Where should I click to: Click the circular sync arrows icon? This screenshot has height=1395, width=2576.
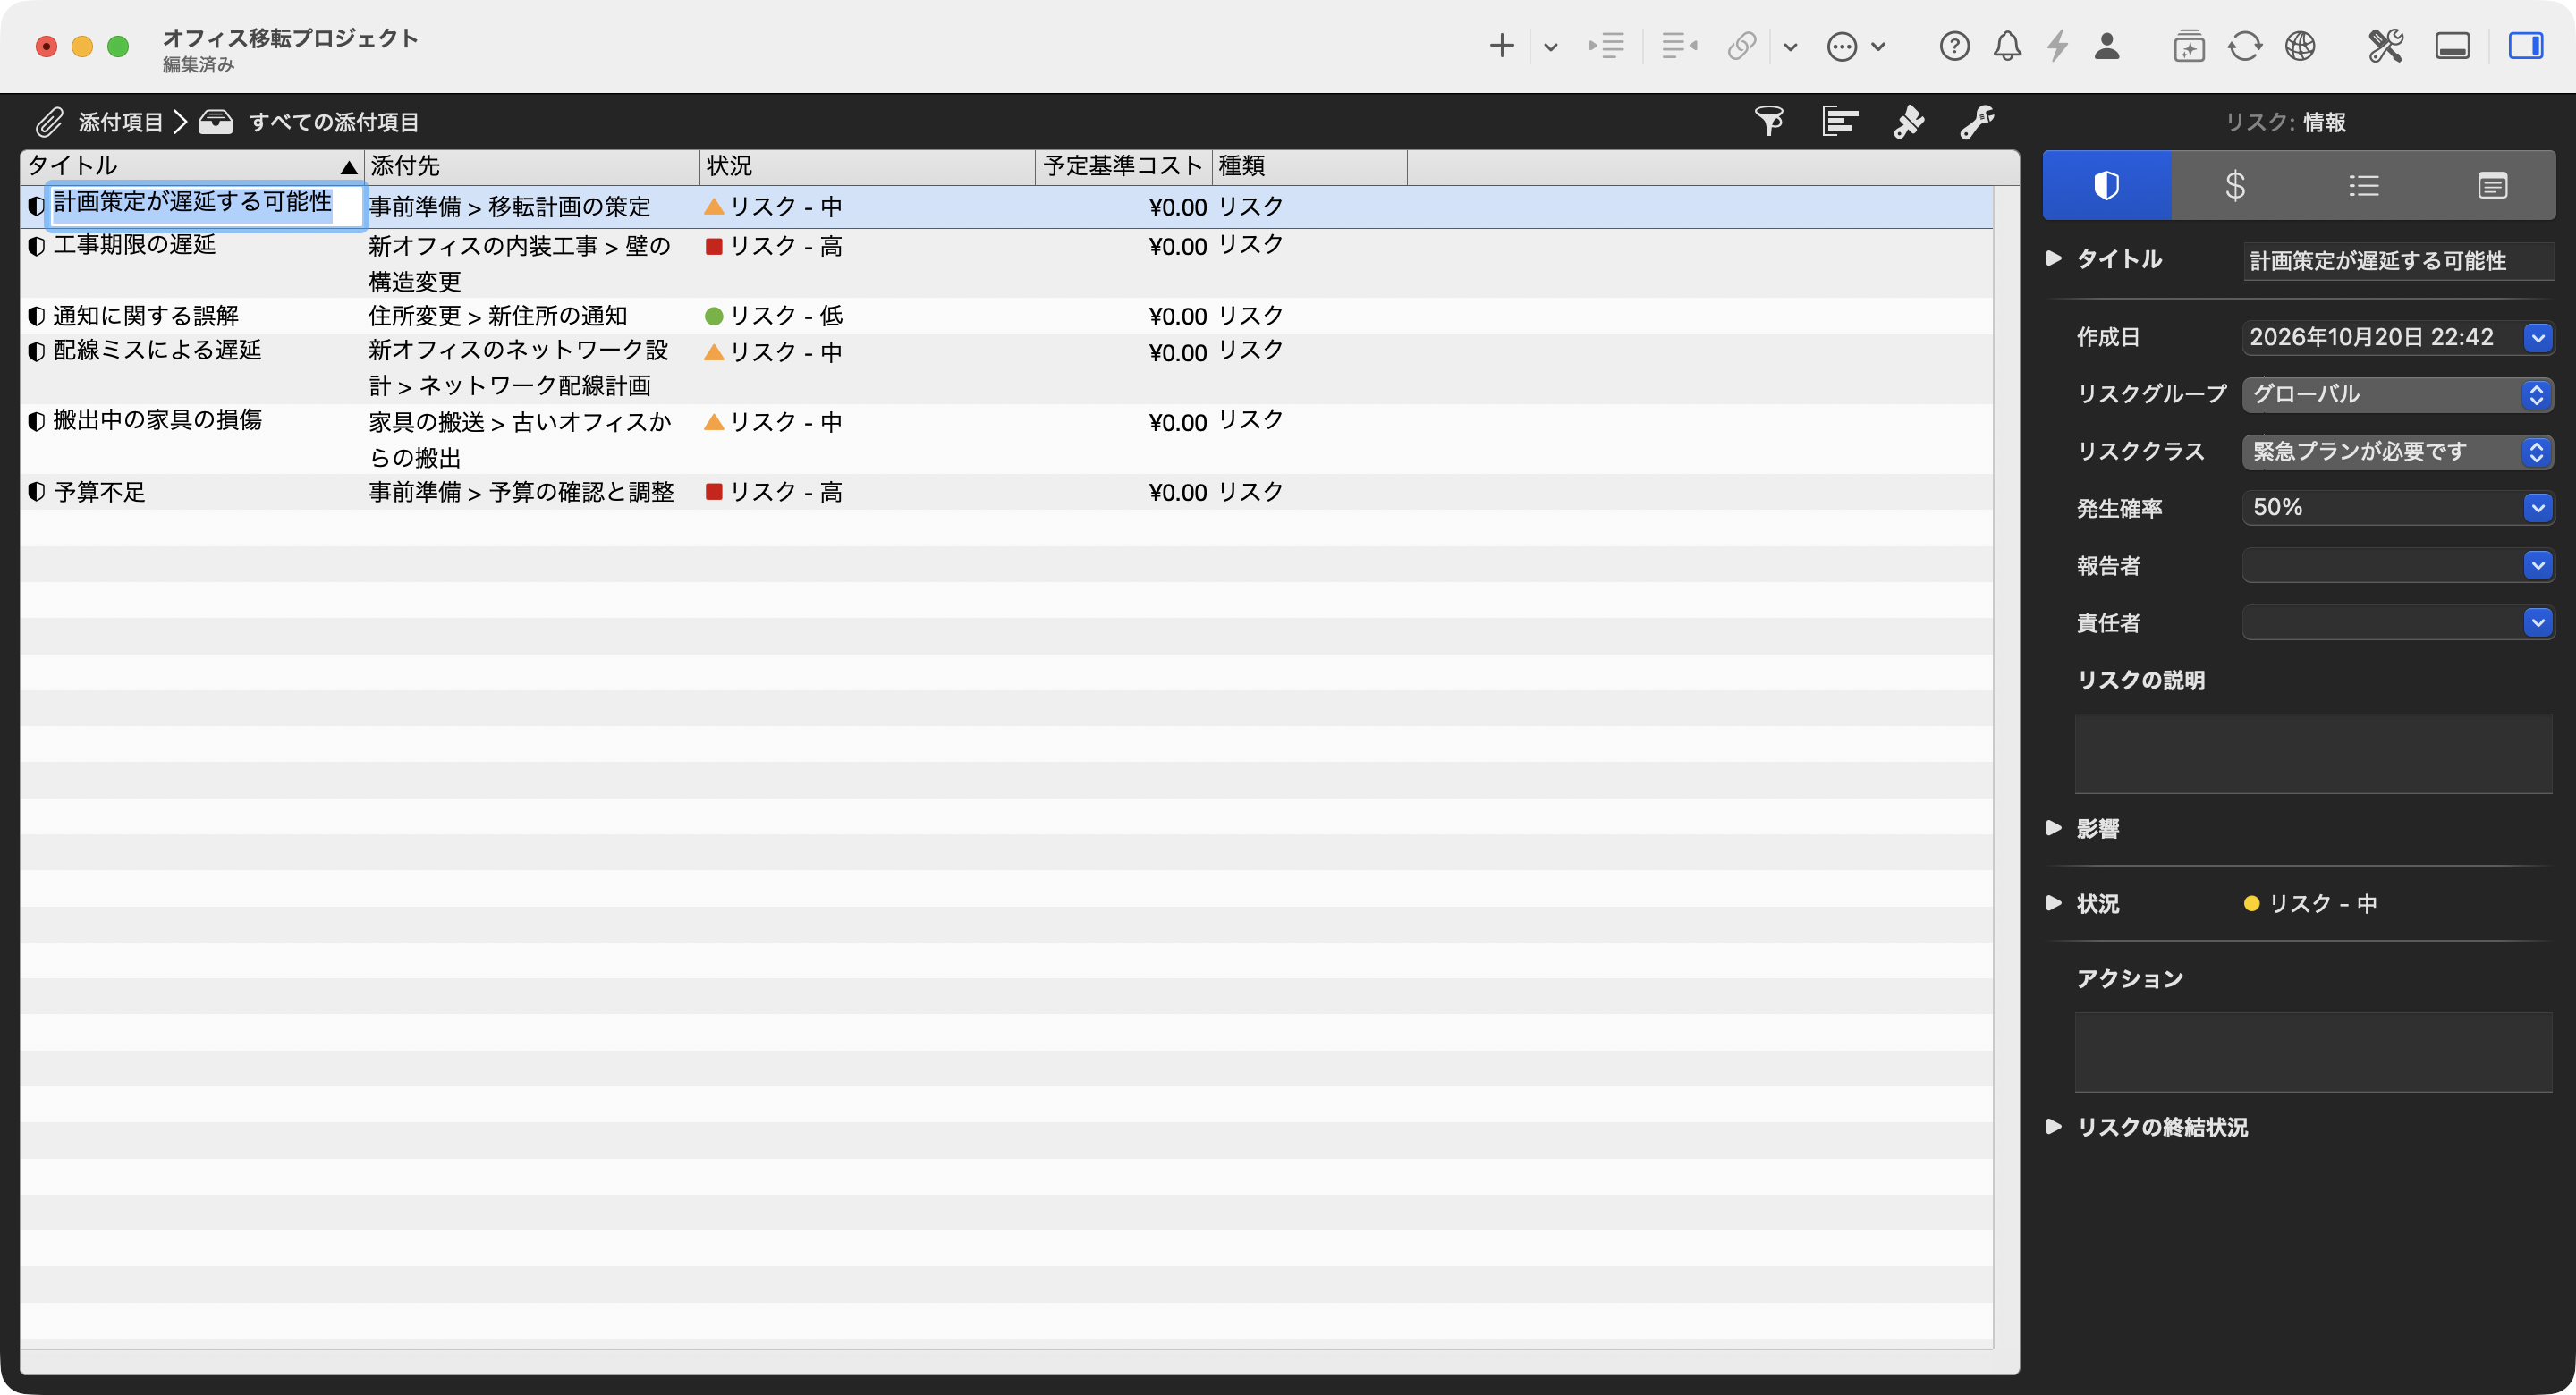click(2245, 46)
